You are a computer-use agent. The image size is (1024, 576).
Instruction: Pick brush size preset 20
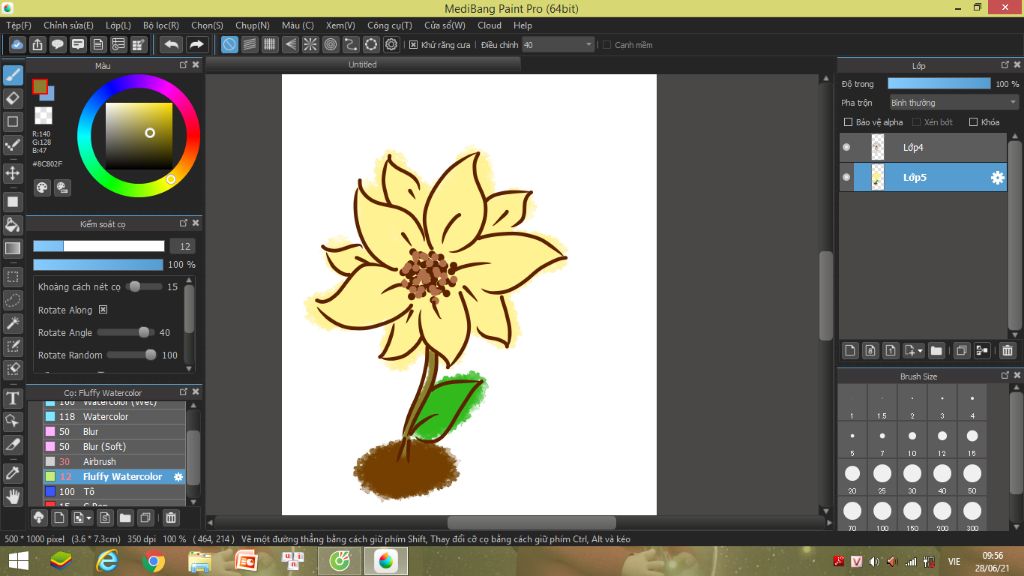tap(852, 477)
